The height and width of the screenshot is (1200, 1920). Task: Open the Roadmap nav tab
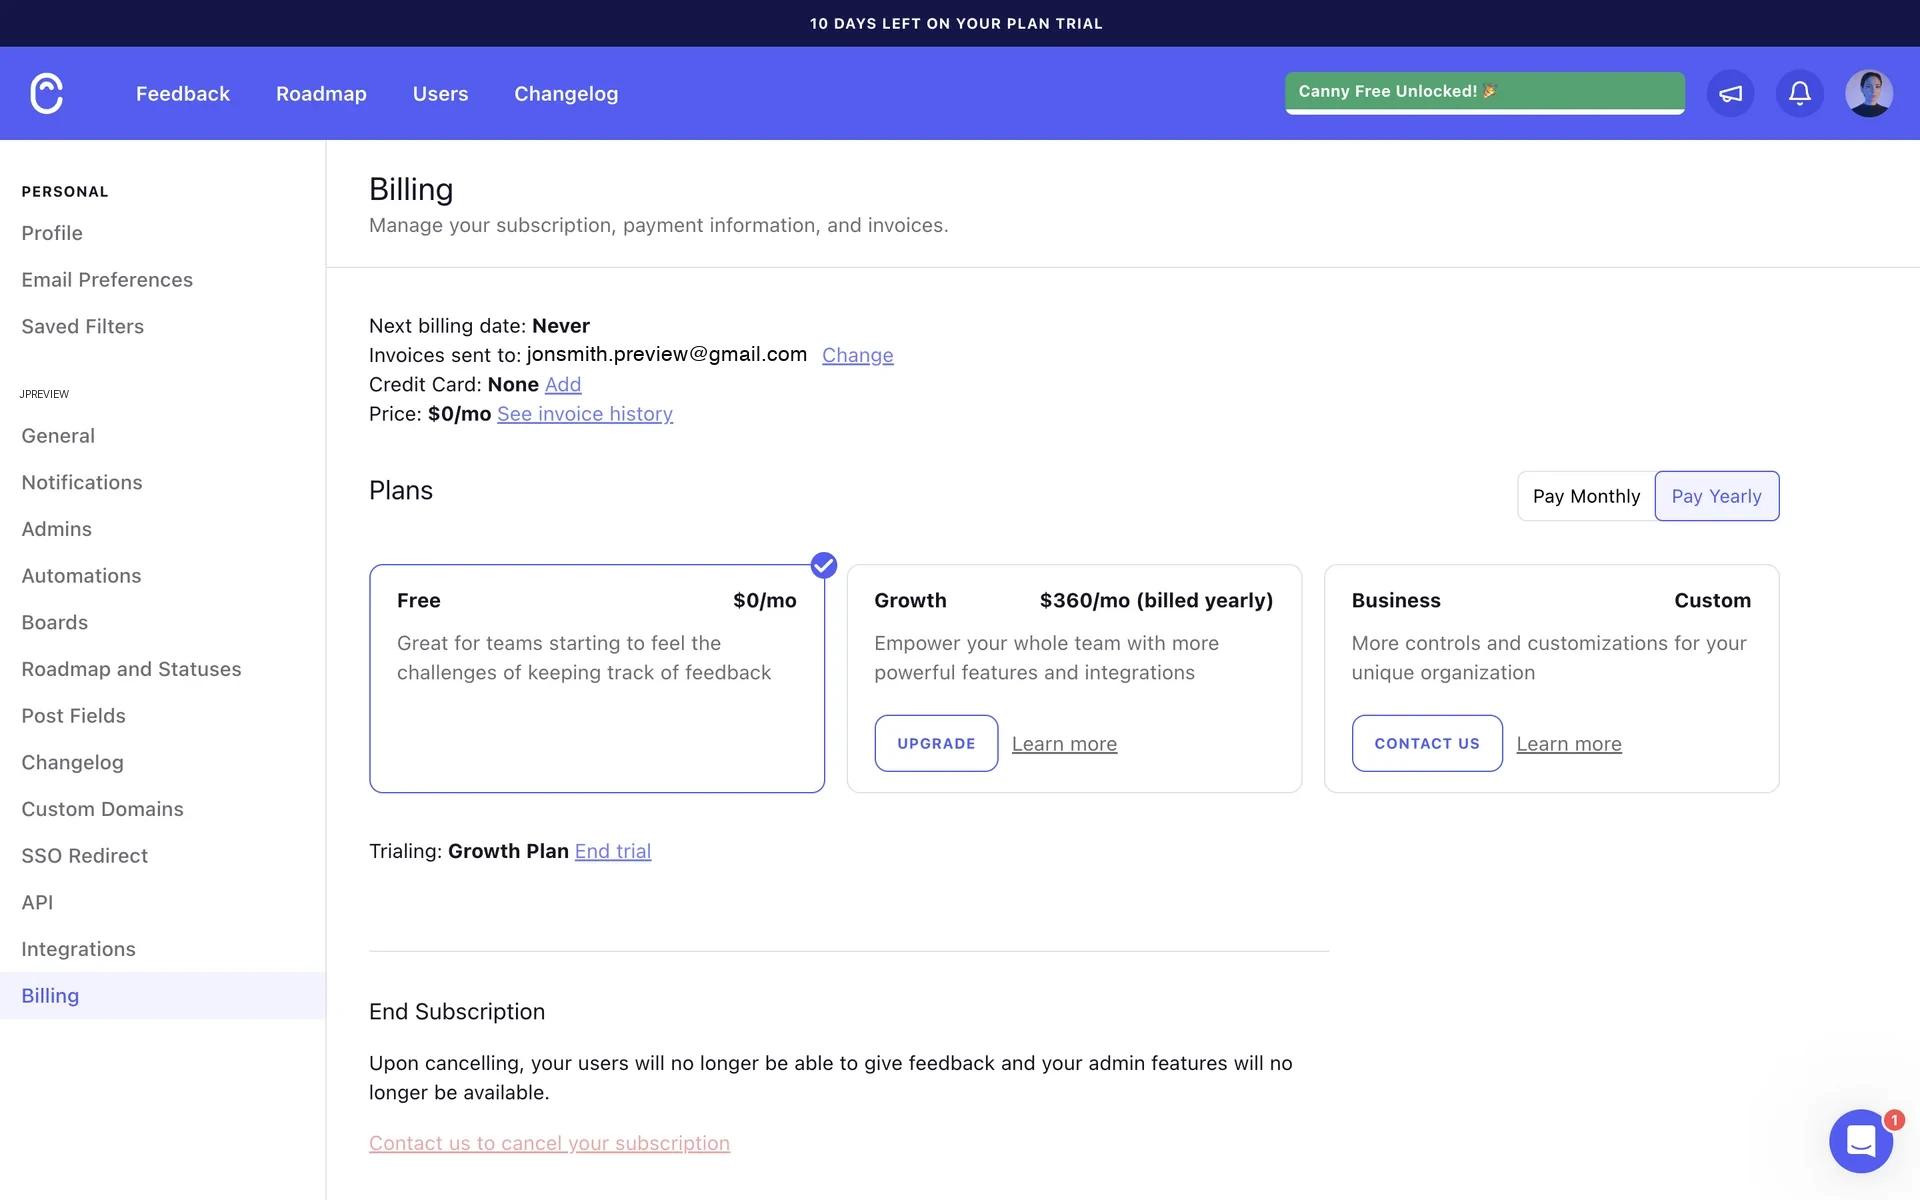pyautogui.click(x=321, y=93)
